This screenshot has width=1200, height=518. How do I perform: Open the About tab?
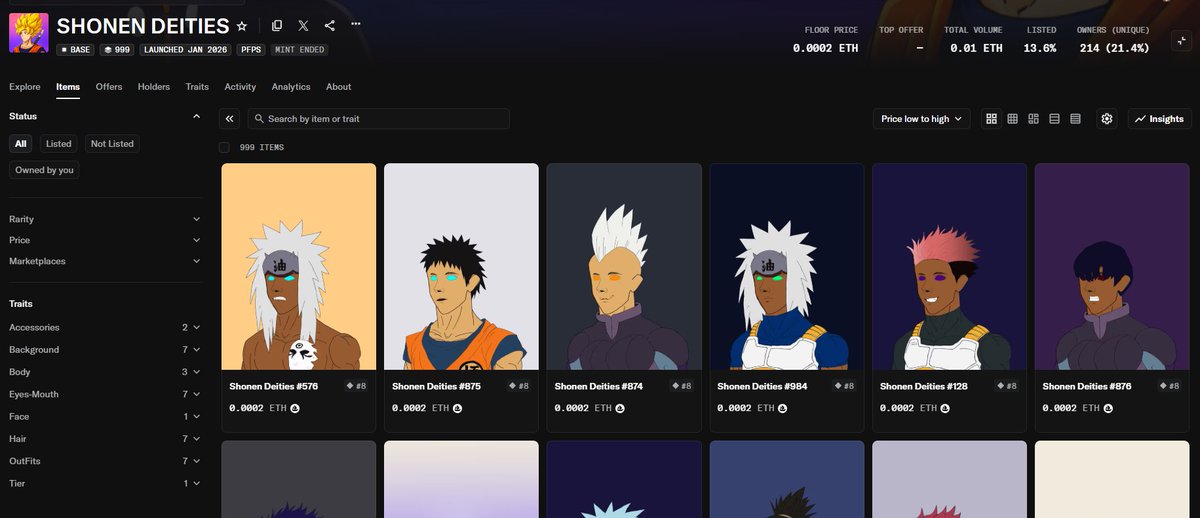[339, 87]
